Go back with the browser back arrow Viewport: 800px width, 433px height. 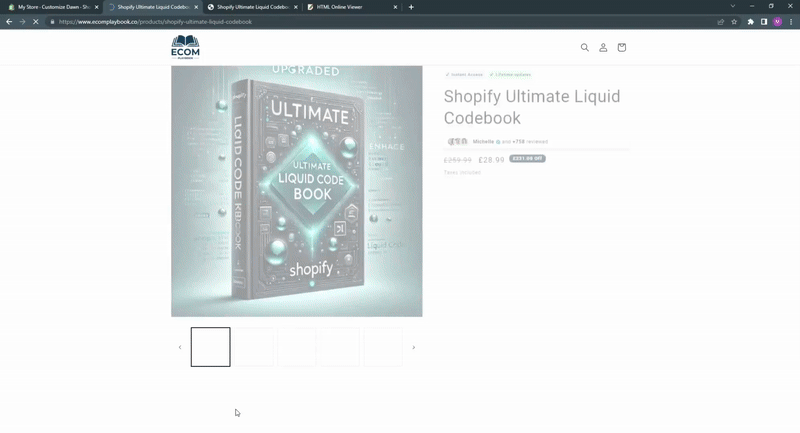click(9, 21)
